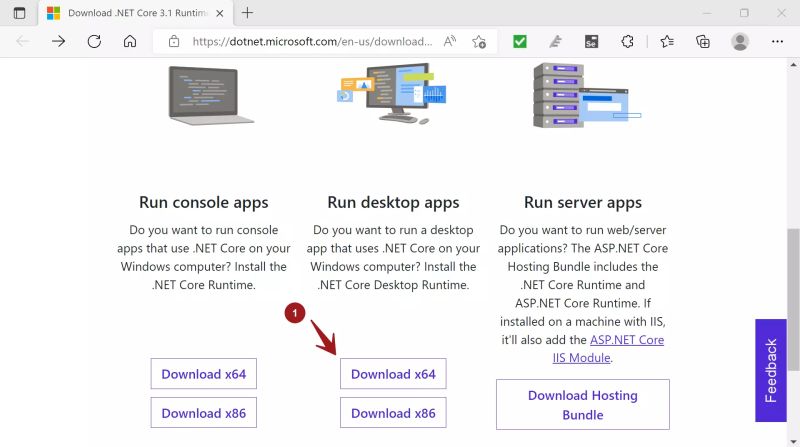Click the laptop console illustration
The image size is (800, 447).
210,95
